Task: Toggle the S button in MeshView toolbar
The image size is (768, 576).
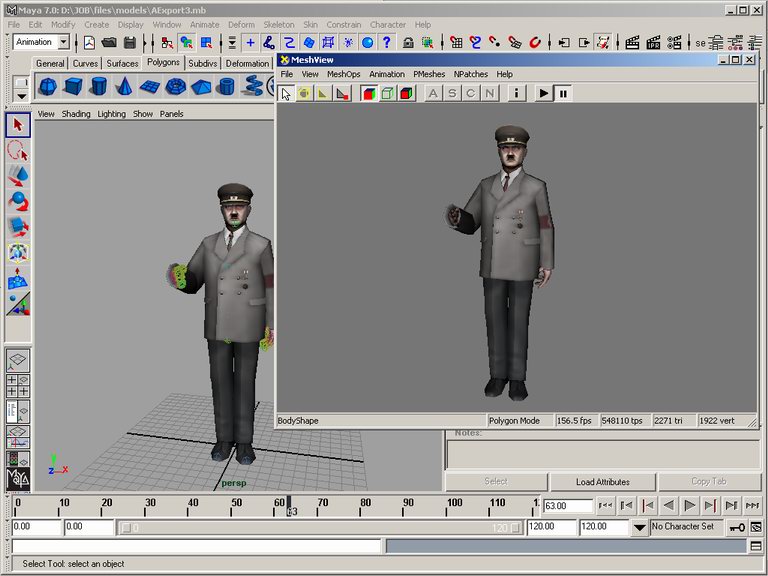Action: pyautogui.click(x=452, y=93)
